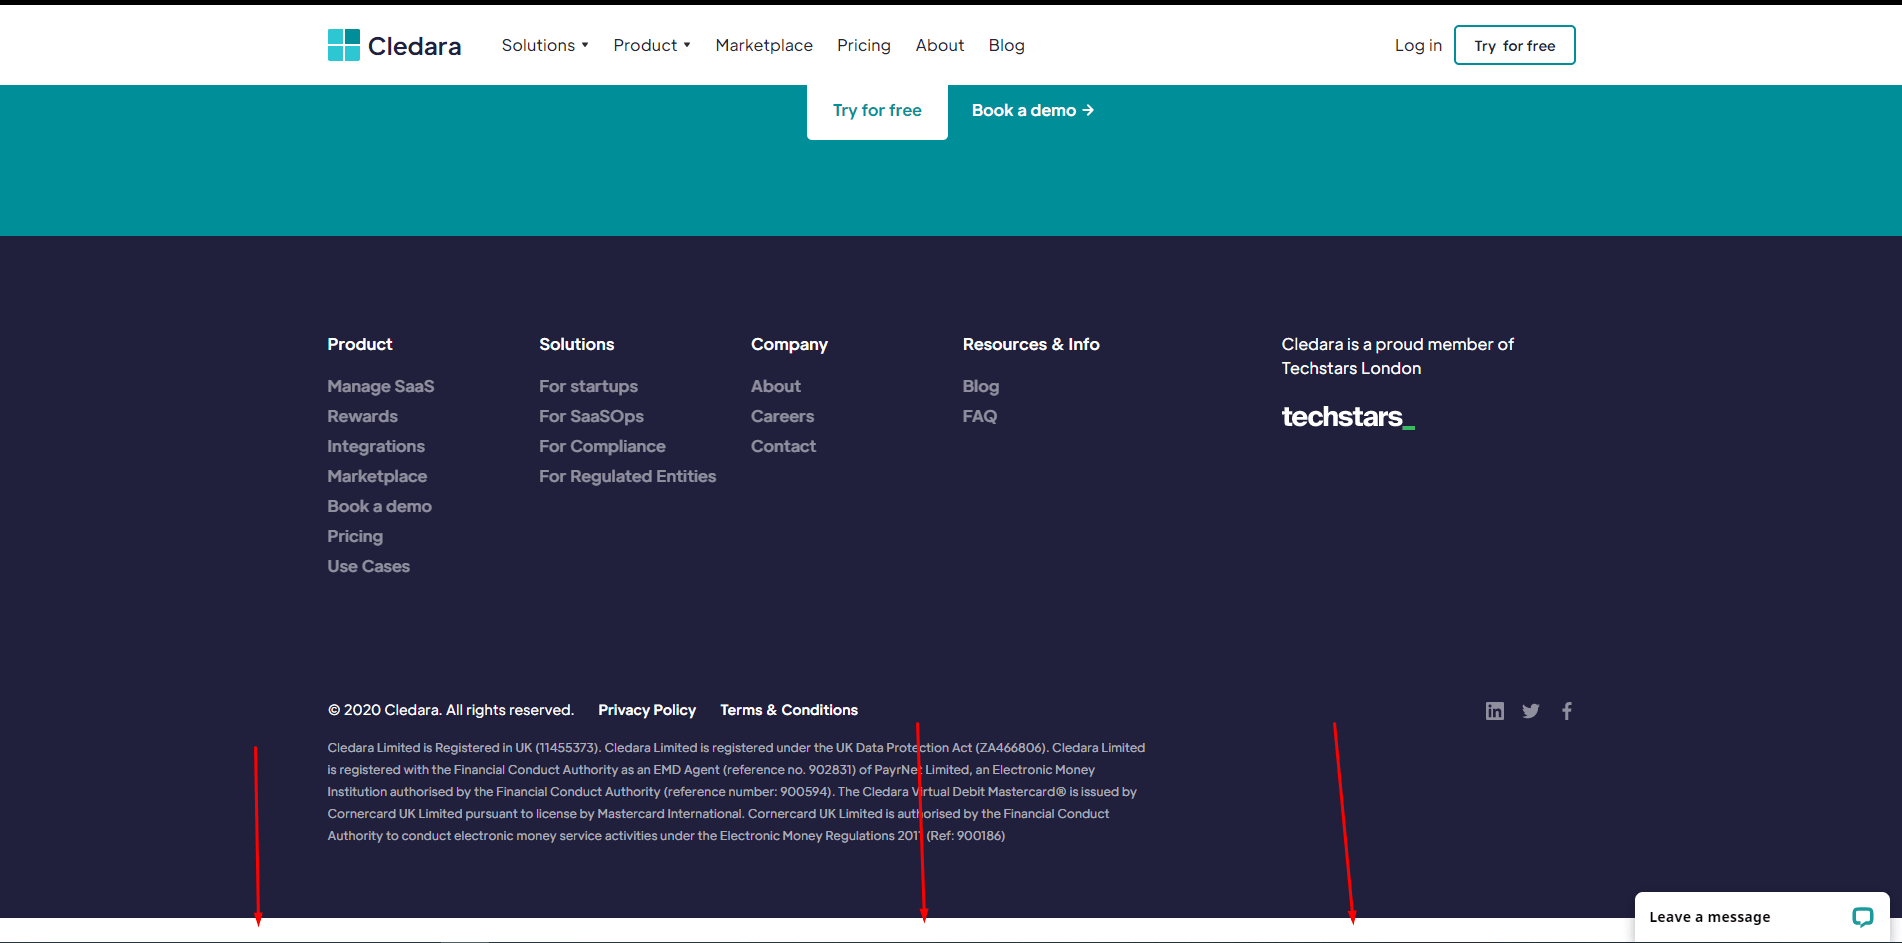The image size is (1902, 943).
Task: Click Book a demo with arrow
Action: [1033, 110]
